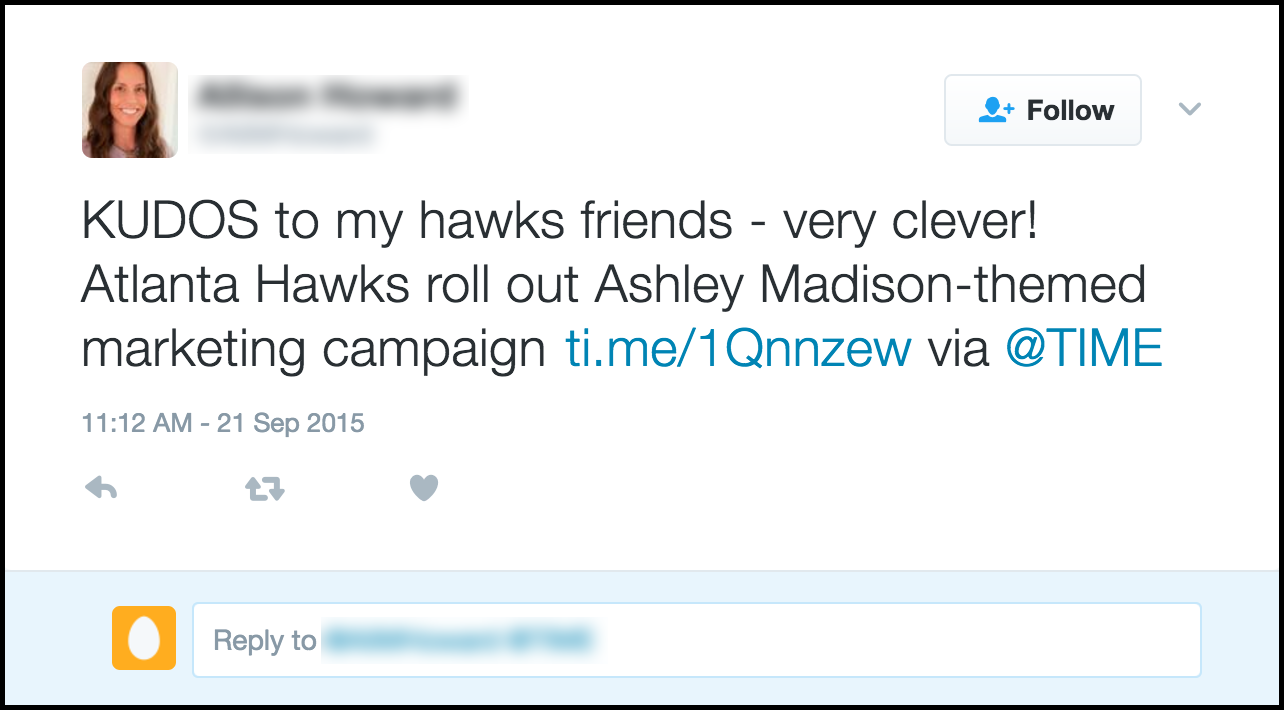Click the blurred author display name
The height and width of the screenshot is (710, 1284).
pos(326,96)
